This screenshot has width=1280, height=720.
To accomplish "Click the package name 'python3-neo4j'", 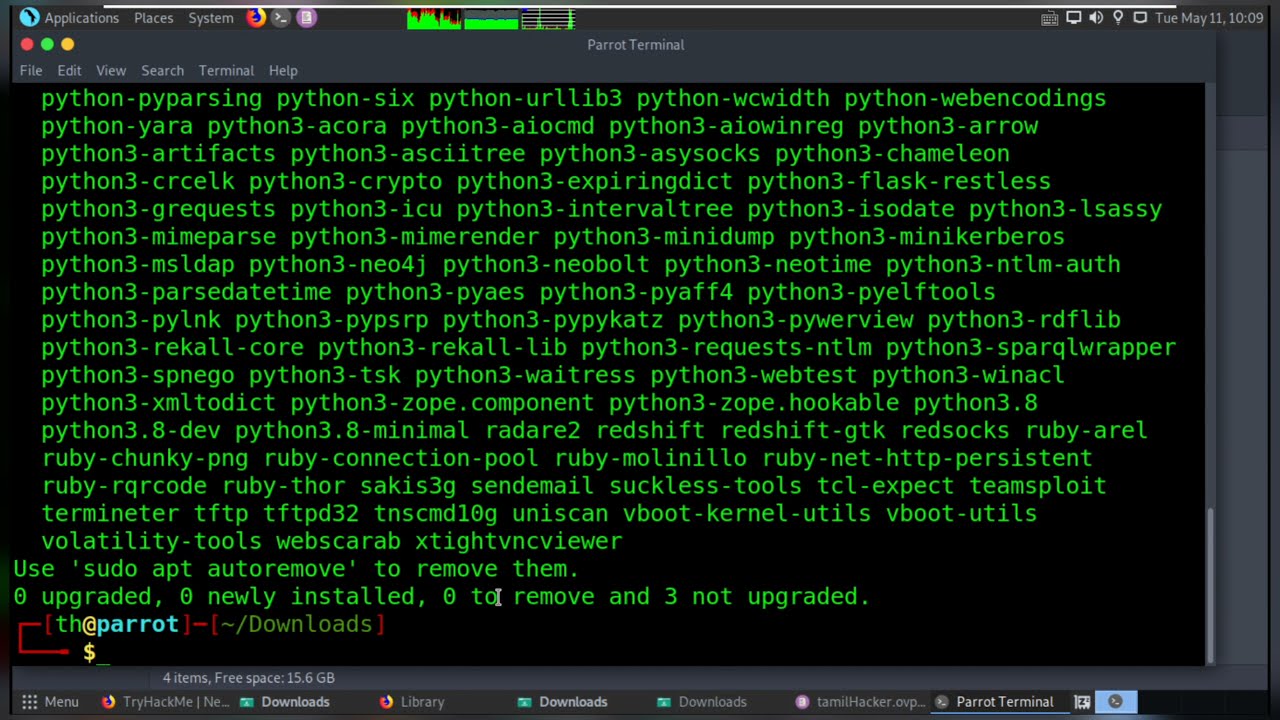I will [338, 264].
